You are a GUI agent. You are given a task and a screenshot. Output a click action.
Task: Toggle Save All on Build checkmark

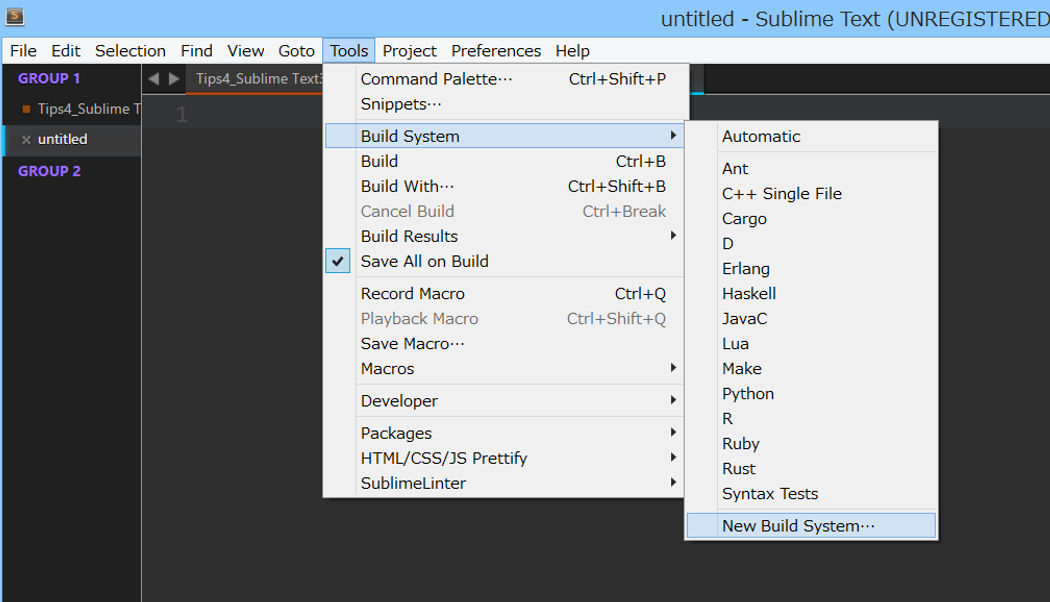click(x=338, y=261)
